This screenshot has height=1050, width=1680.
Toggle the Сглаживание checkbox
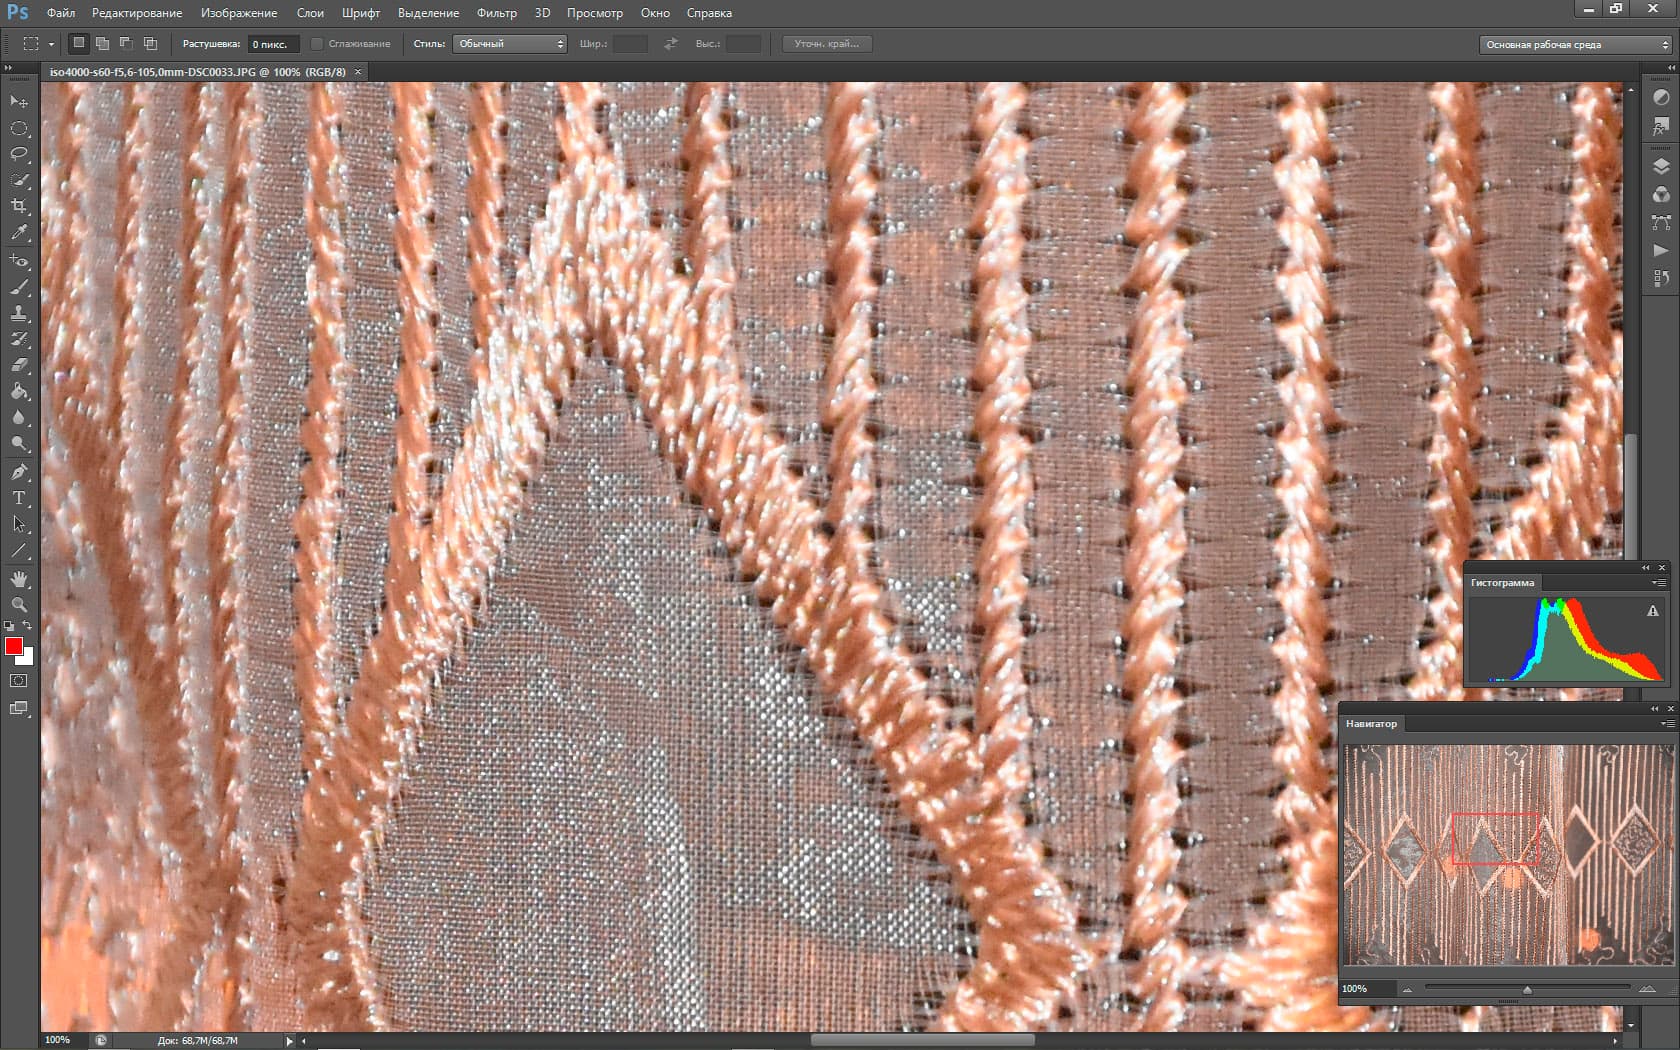pyautogui.click(x=317, y=44)
